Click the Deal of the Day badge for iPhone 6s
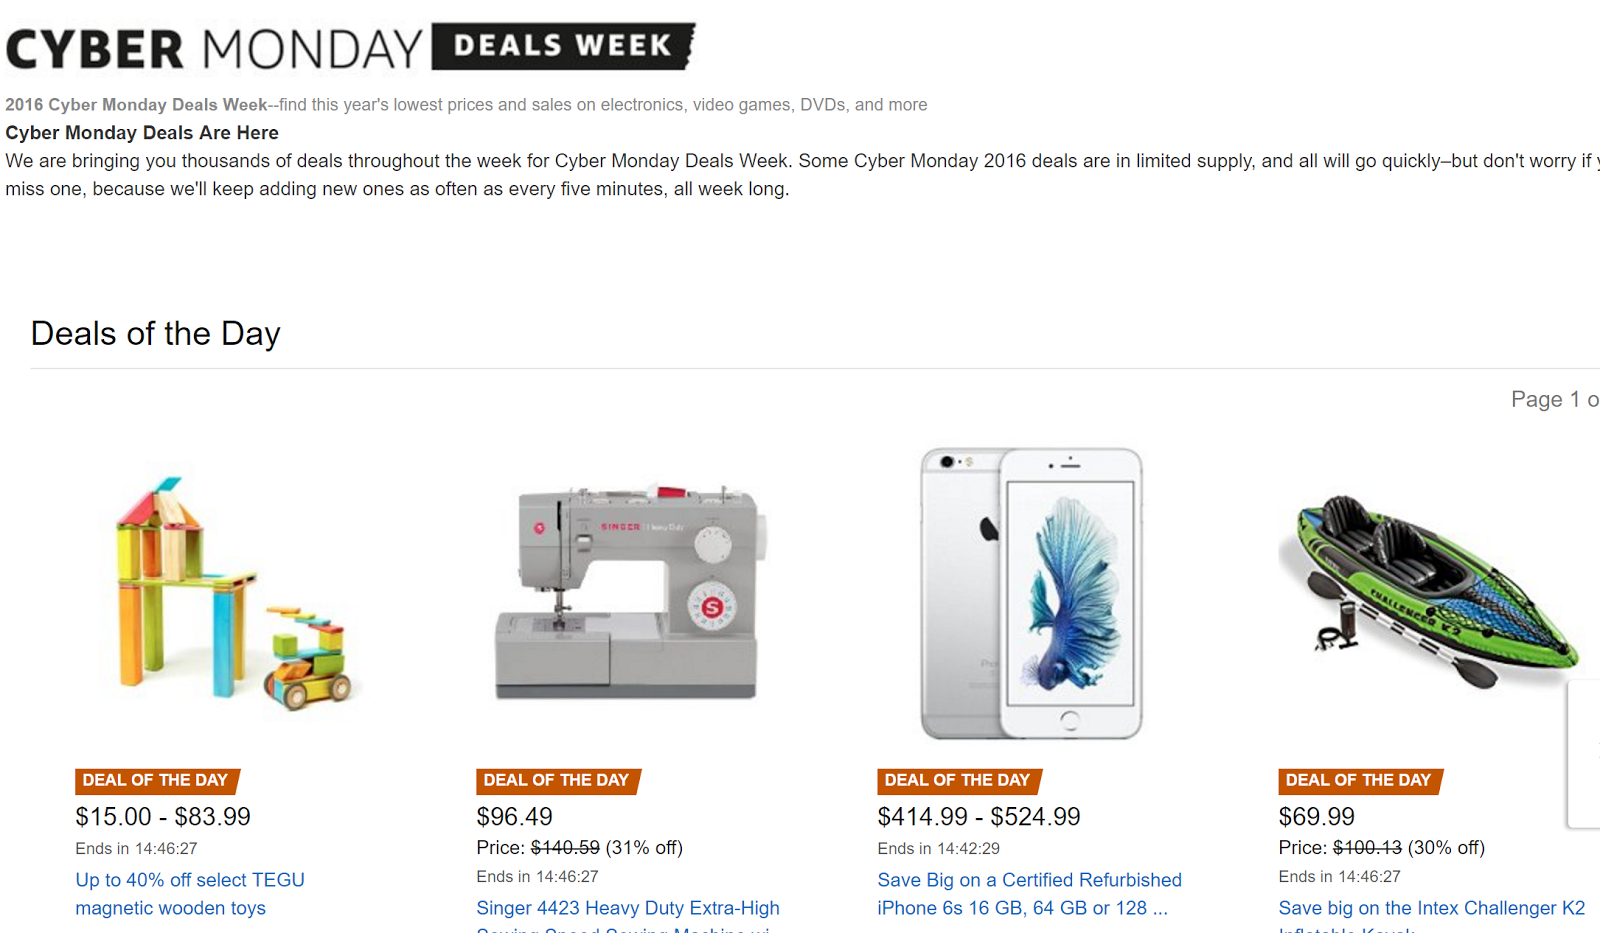This screenshot has width=1600, height=933. (x=958, y=781)
